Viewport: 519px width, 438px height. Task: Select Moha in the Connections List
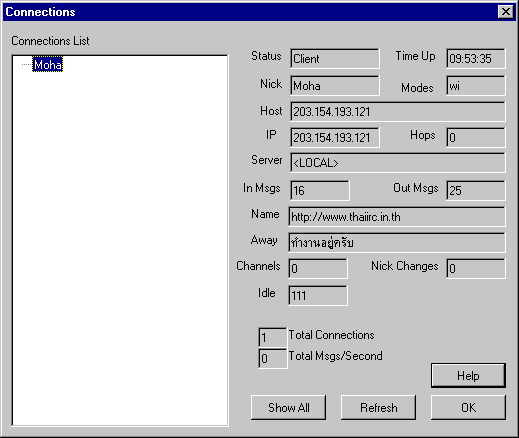47,64
